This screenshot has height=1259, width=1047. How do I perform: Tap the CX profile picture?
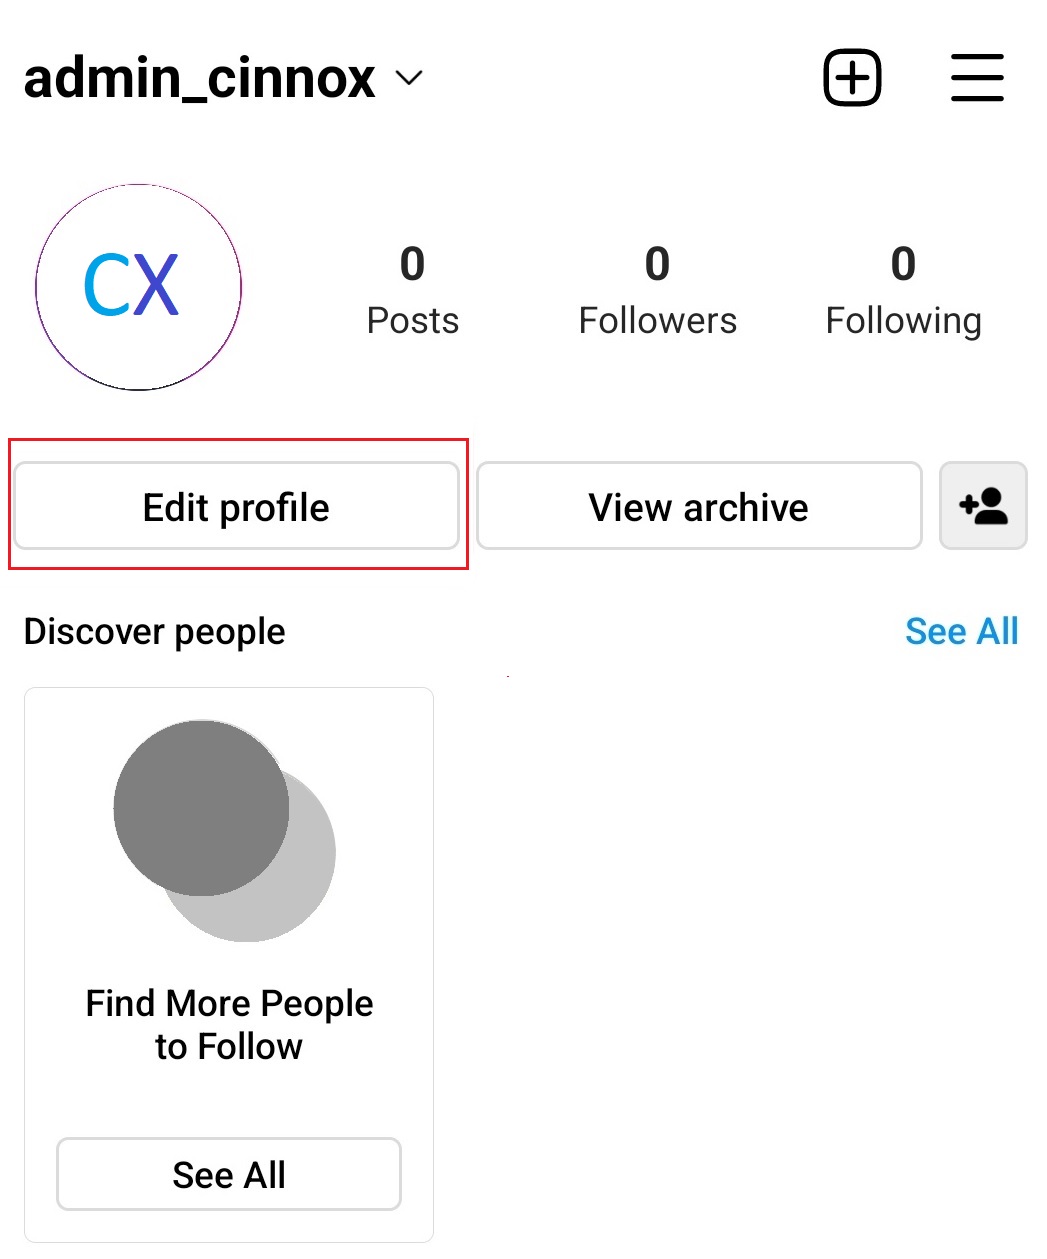[x=138, y=287]
